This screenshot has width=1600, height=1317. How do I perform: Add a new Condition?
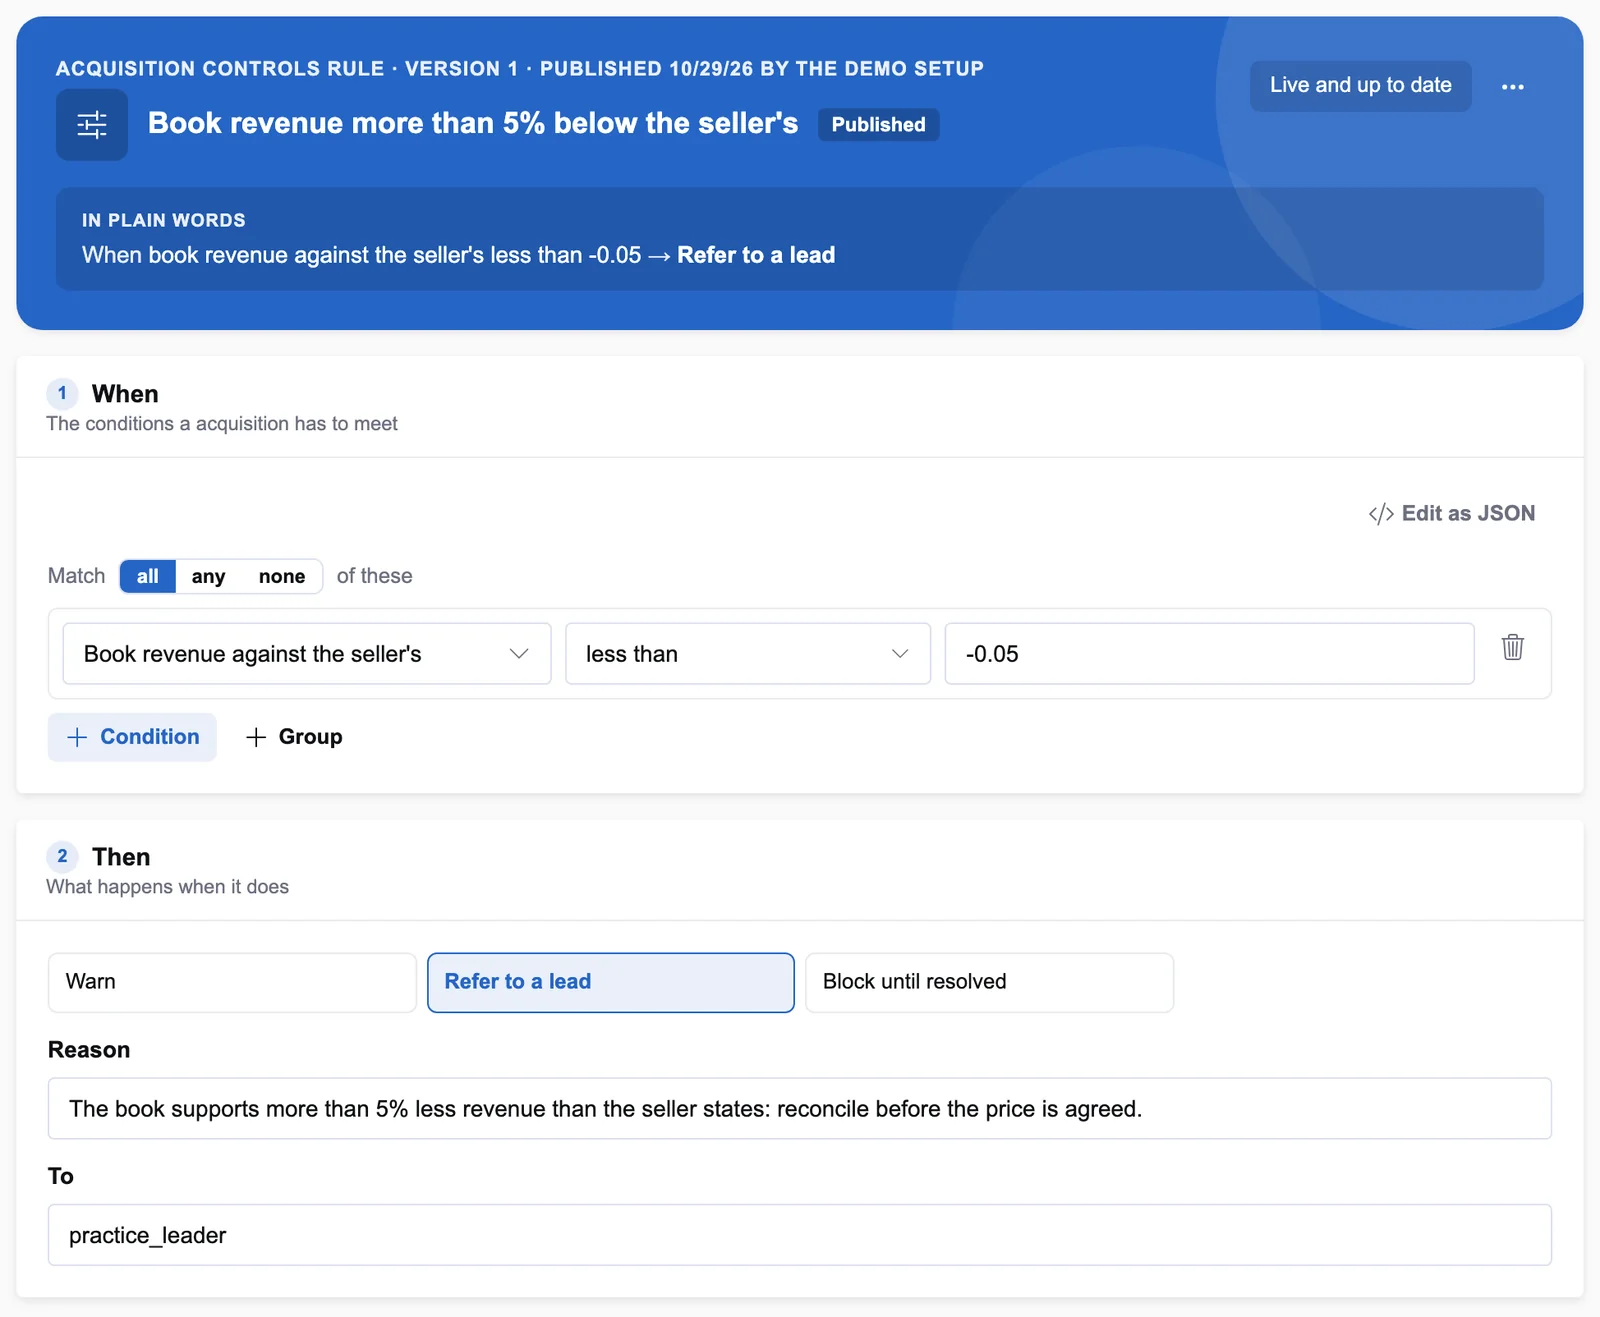132,737
